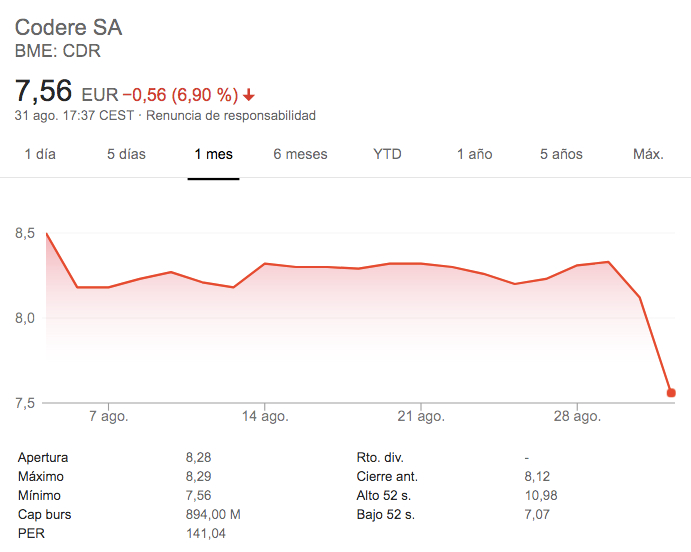This screenshot has width=691, height=552.
Task: Click the Cap burs value 894,00 M
Action: click(213, 514)
